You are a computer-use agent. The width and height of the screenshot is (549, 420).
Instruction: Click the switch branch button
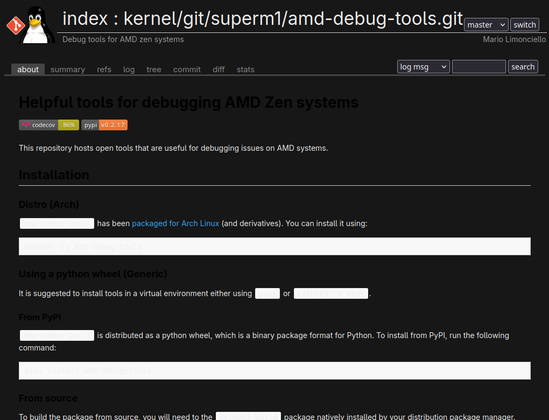(x=524, y=25)
